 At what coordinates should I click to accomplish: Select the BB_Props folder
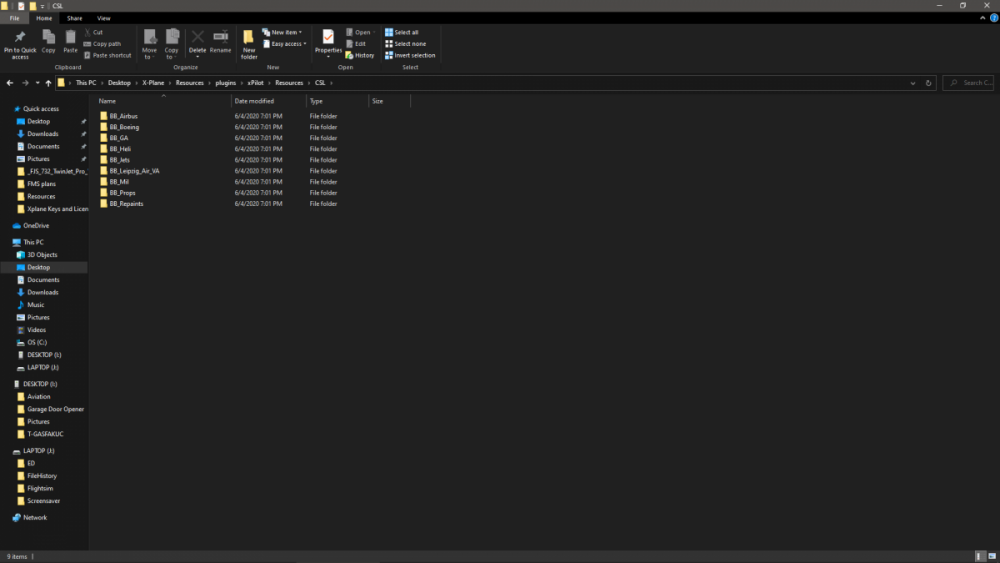coord(122,193)
